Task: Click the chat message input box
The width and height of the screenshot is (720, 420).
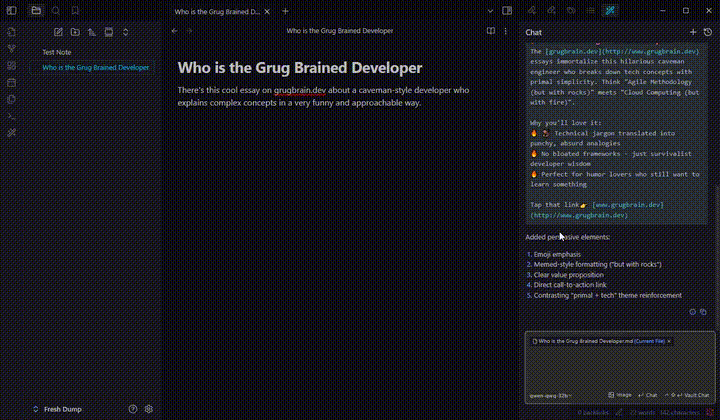Action: pyautogui.click(x=620, y=368)
